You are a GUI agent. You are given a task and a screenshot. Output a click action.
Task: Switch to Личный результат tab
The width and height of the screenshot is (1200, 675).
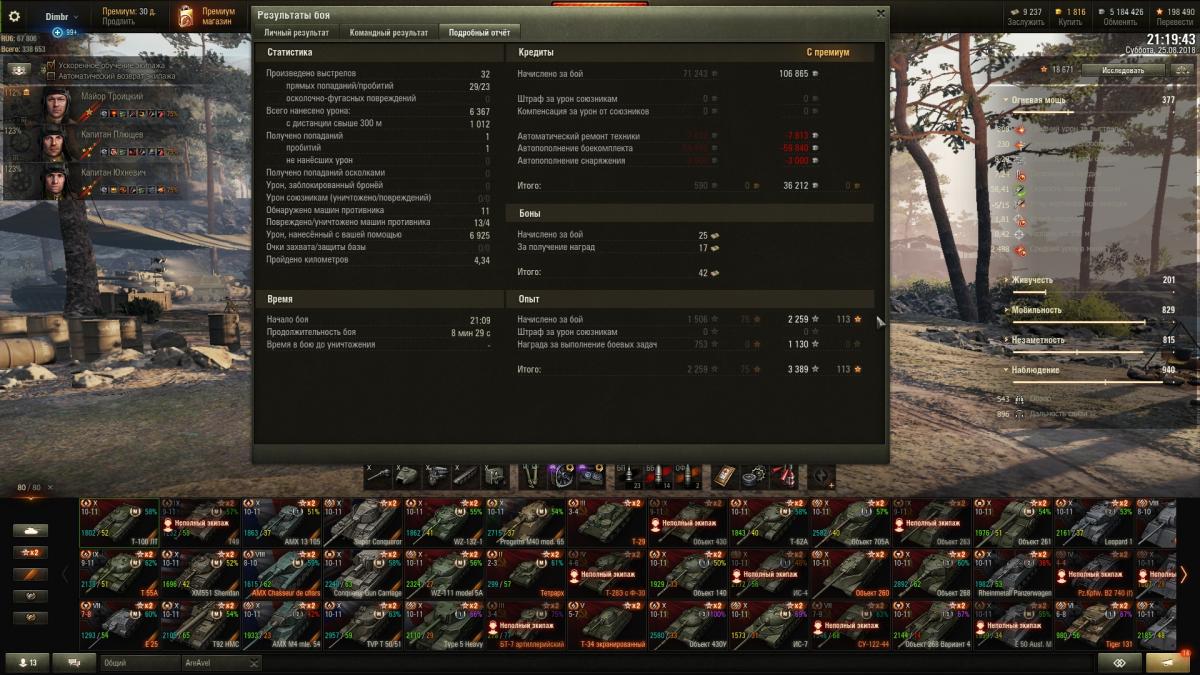tap(294, 32)
